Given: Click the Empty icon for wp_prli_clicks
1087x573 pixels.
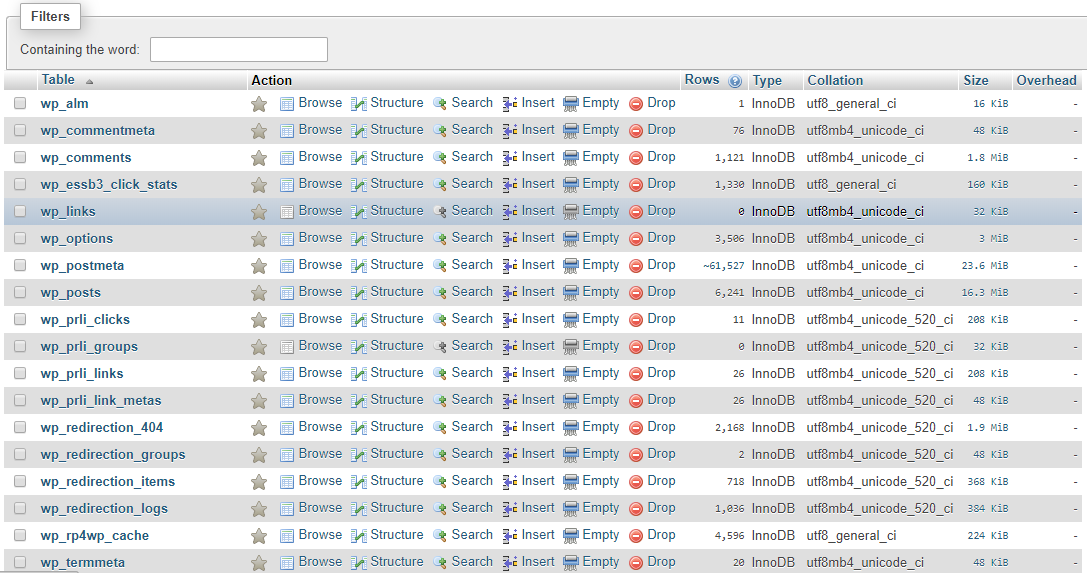Looking at the screenshot, I should point(571,320).
